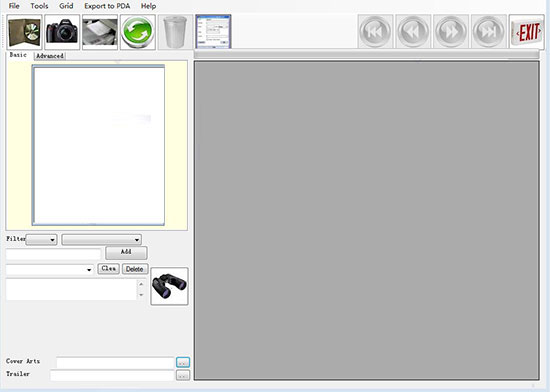Browse for Trailer file button
550x392 pixels.
click(x=183, y=375)
